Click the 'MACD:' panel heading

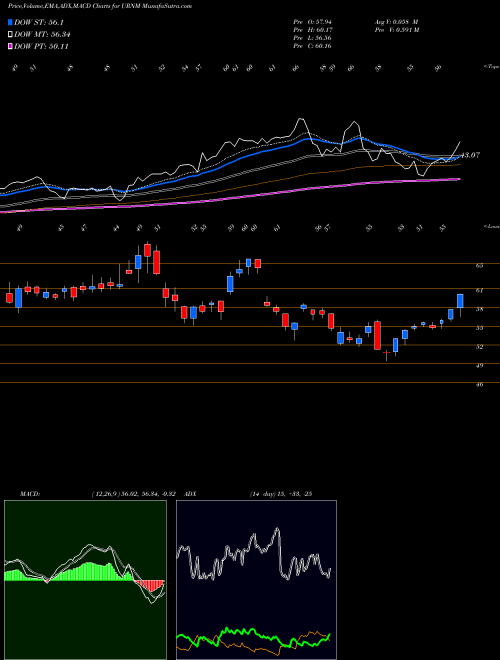point(29,494)
